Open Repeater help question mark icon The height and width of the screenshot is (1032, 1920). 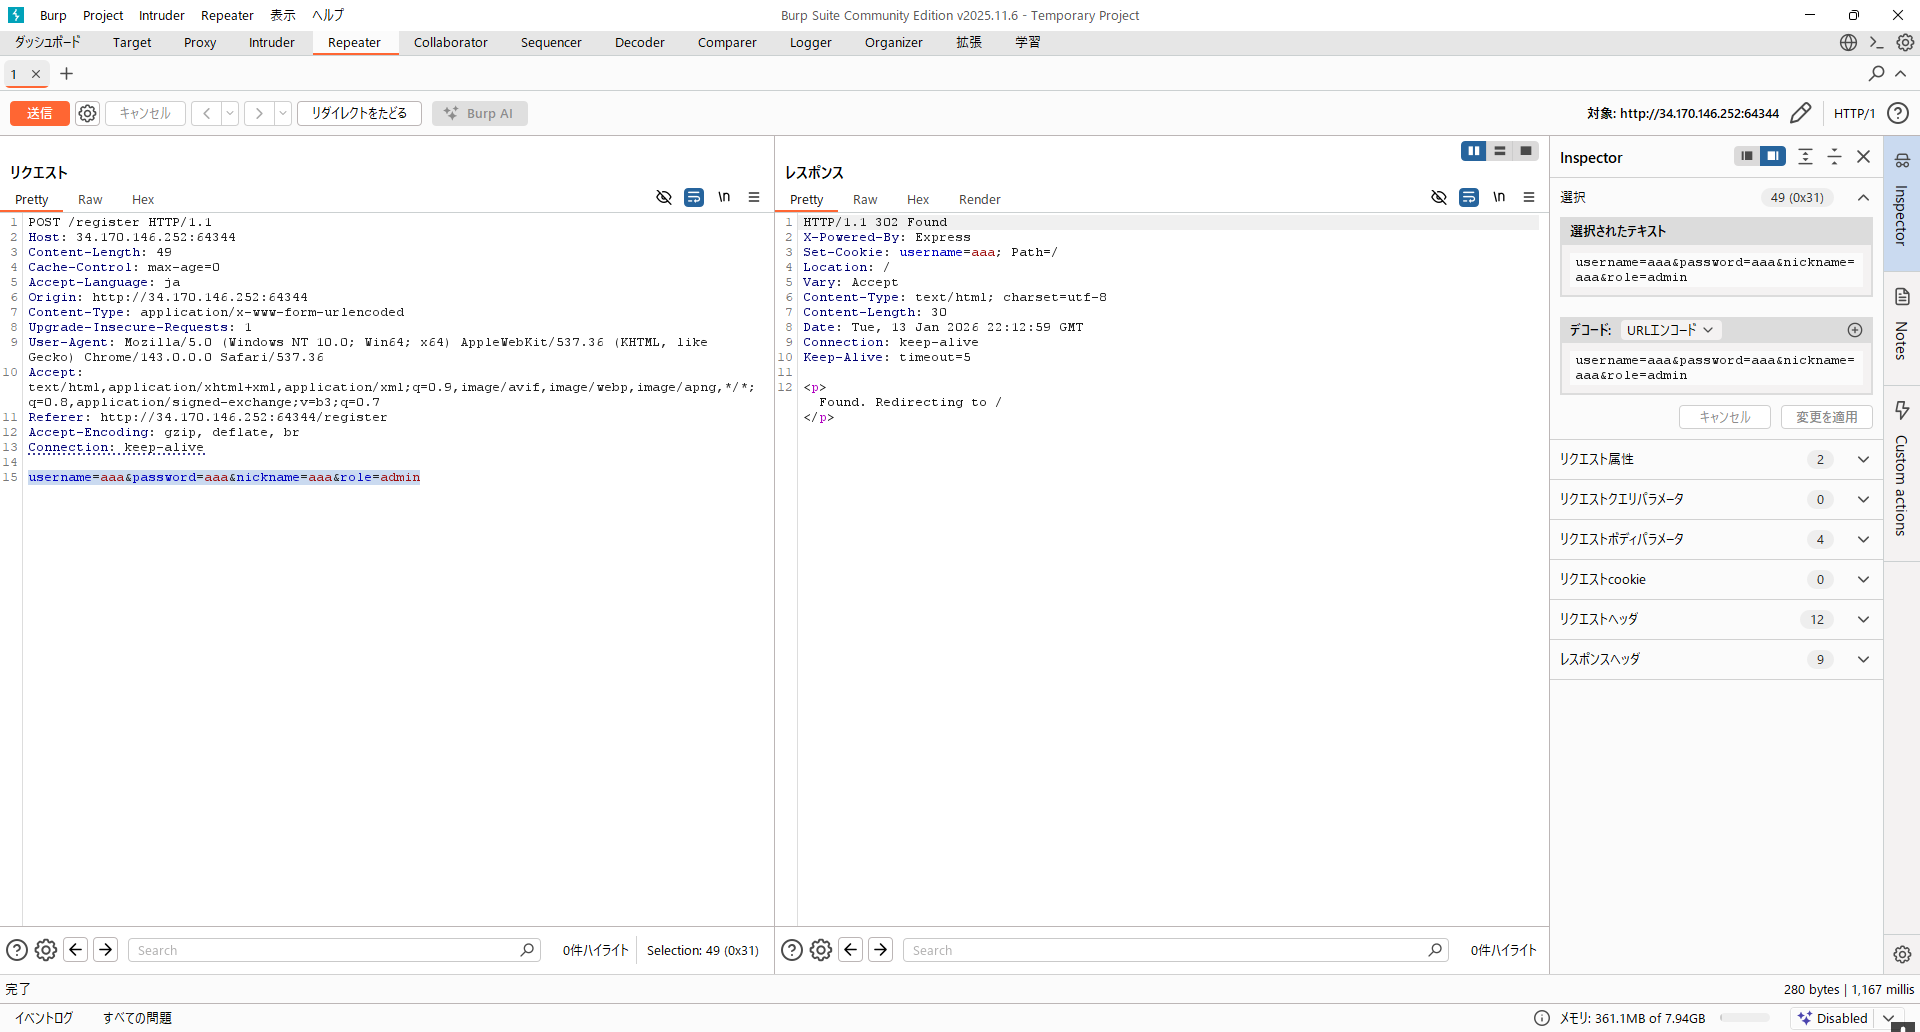(x=1898, y=113)
